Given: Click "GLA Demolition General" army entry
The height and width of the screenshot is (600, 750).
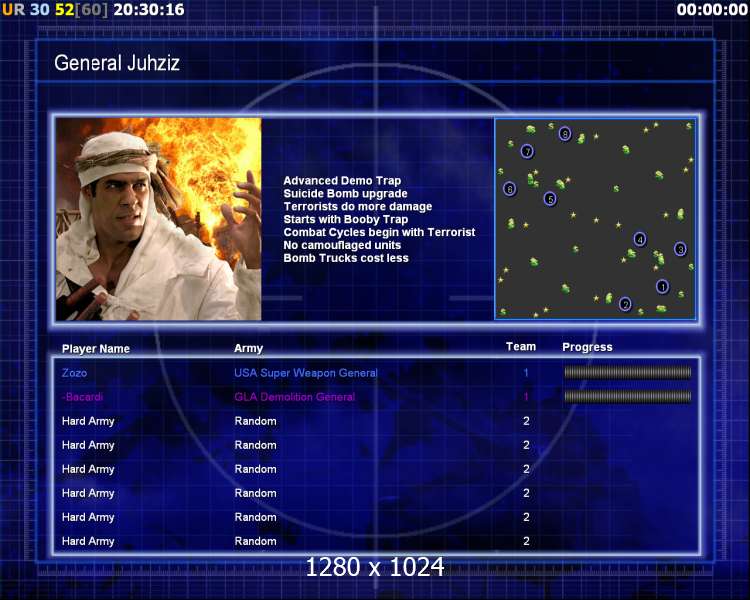Looking at the screenshot, I should pos(295,397).
